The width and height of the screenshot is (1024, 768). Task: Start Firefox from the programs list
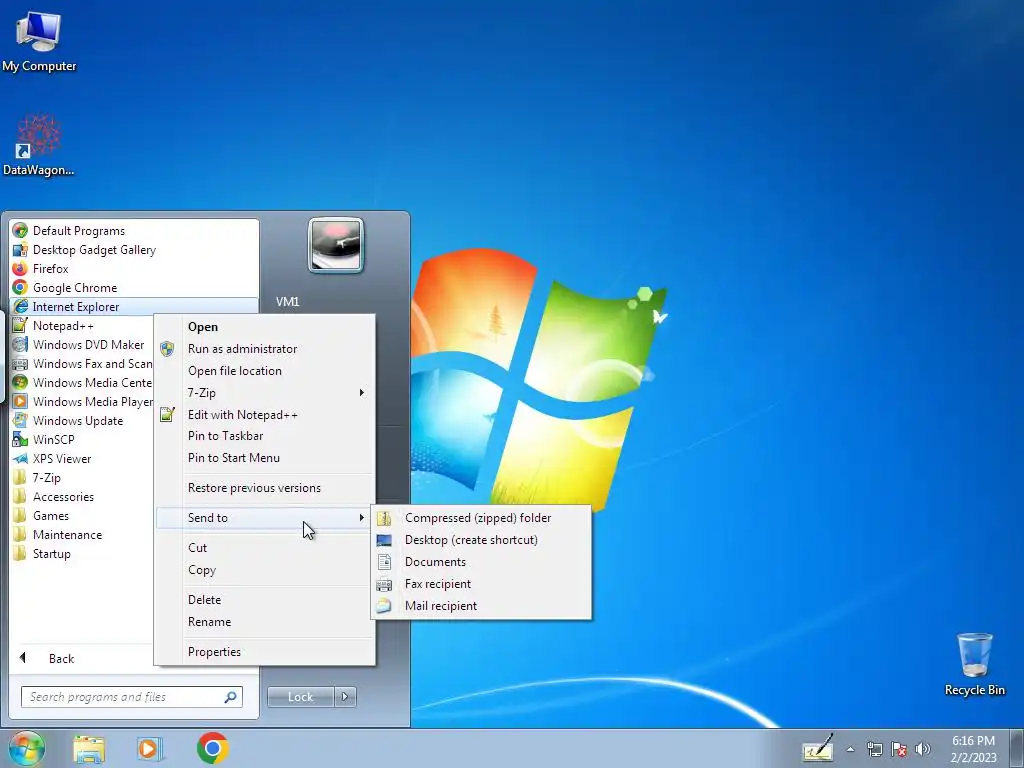[x=134, y=268]
